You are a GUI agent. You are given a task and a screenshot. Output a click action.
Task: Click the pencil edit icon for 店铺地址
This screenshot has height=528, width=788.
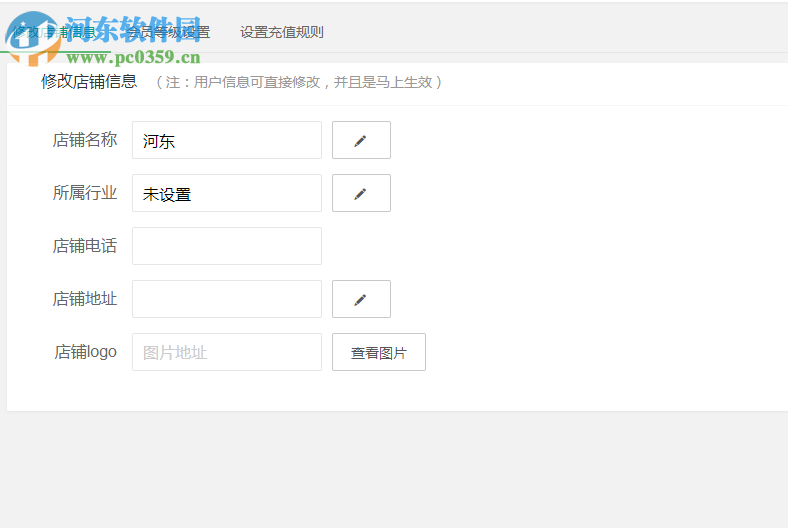pos(361,299)
